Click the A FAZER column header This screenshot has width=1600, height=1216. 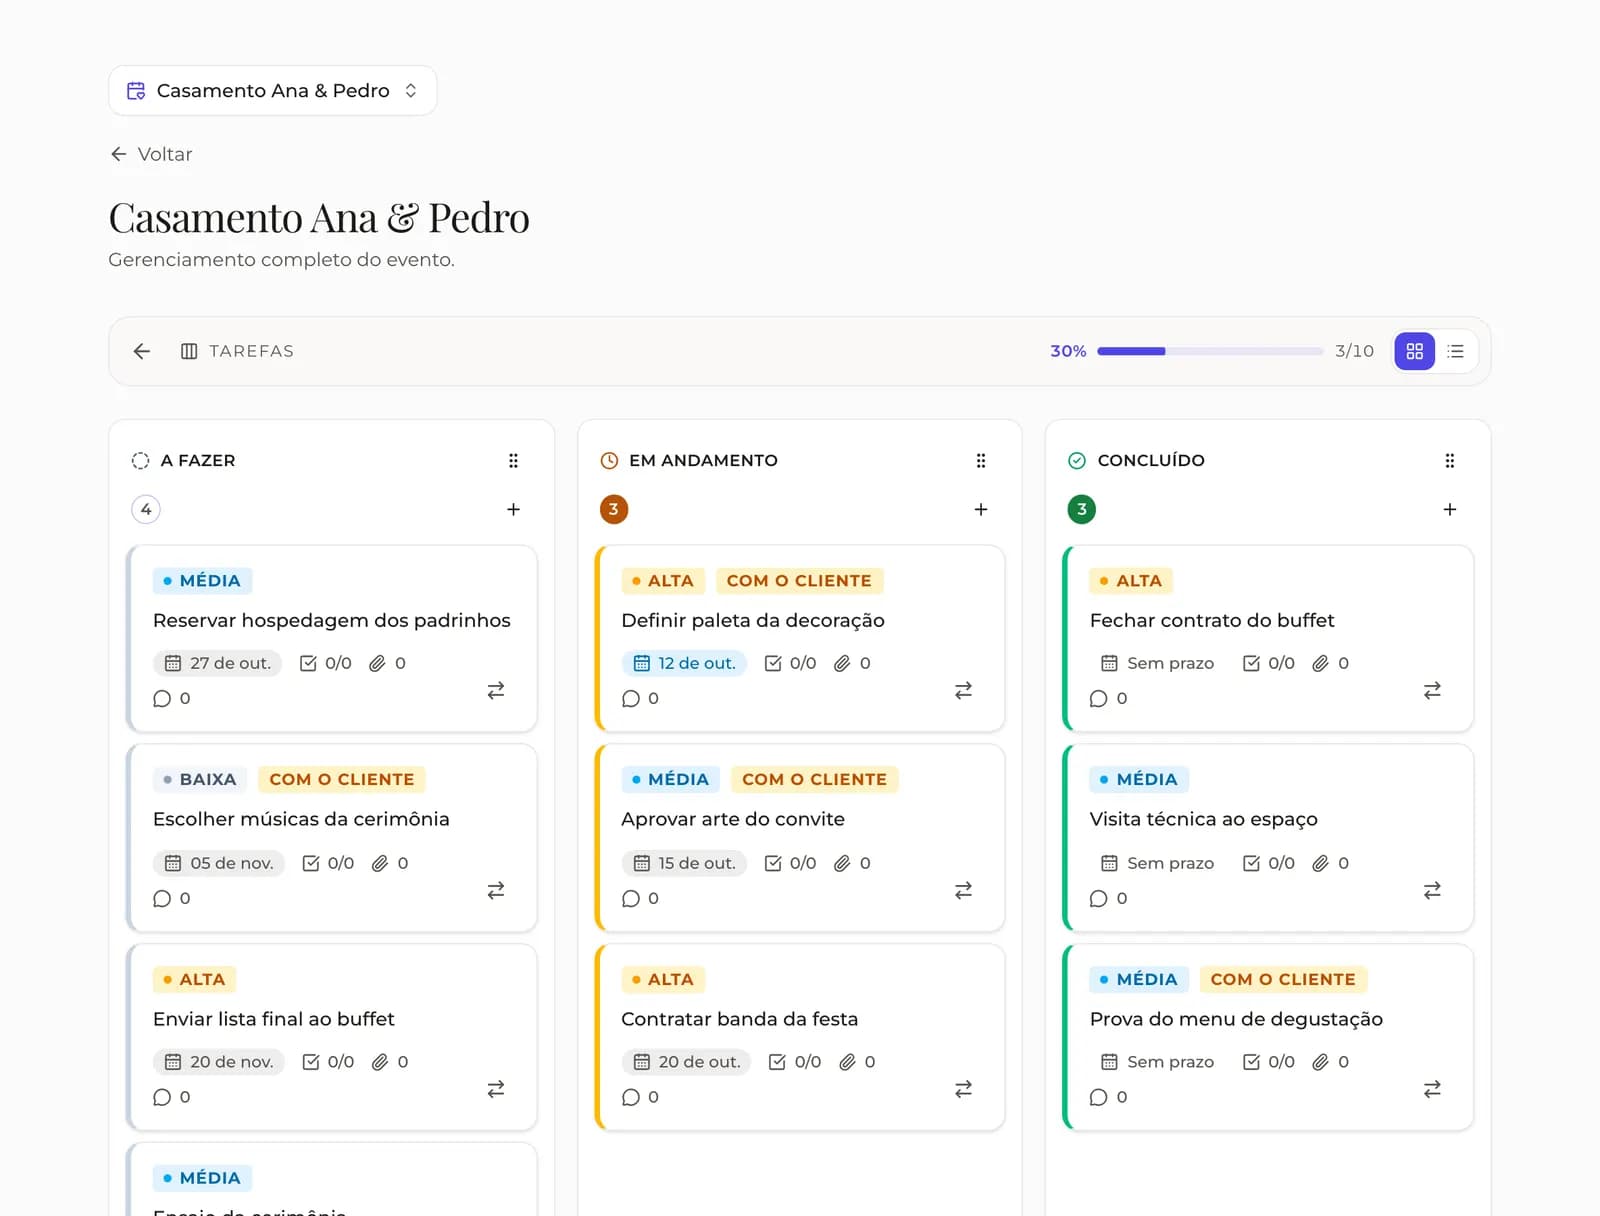click(x=198, y=461)
